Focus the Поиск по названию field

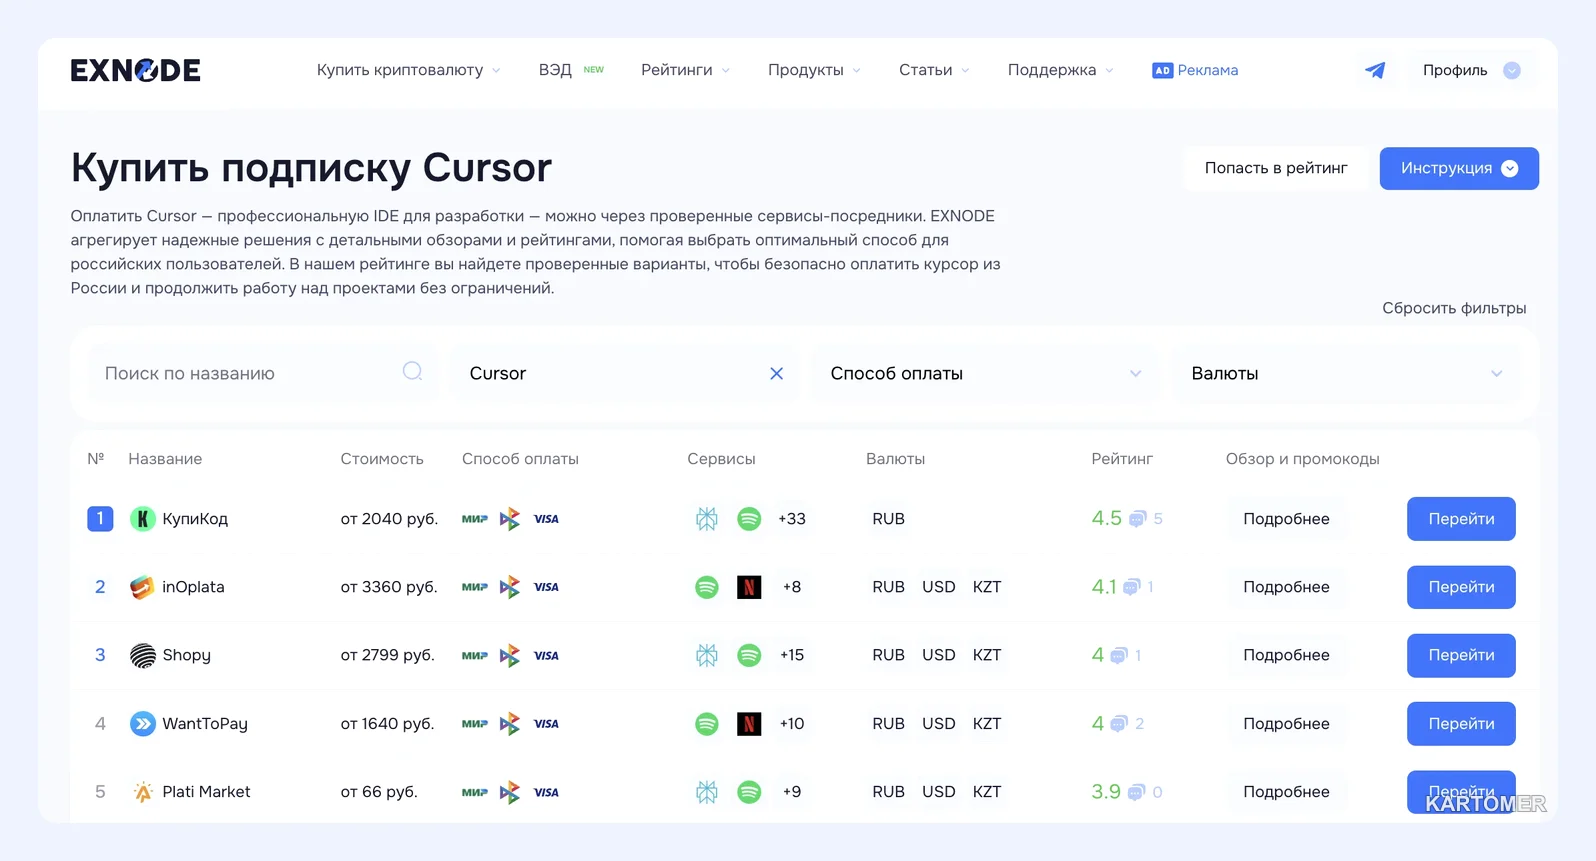pyautogui.click(x=262, y=373)
